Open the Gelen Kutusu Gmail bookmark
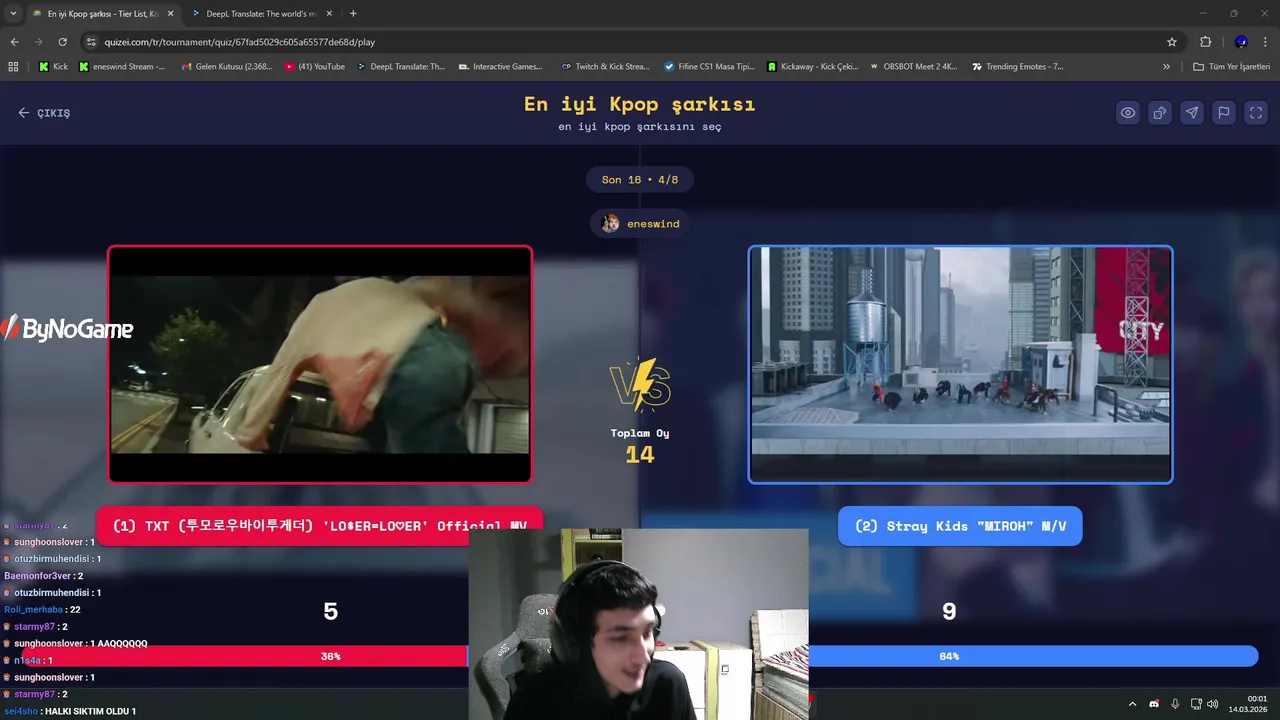The height and width of the screenshot is (720, 1280). coord(227,67)
